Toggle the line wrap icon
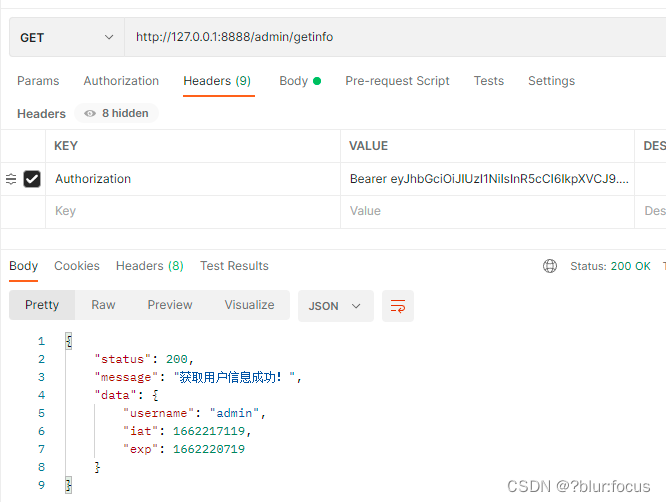The width and height of the screenshot is (666, 502). 398,306
